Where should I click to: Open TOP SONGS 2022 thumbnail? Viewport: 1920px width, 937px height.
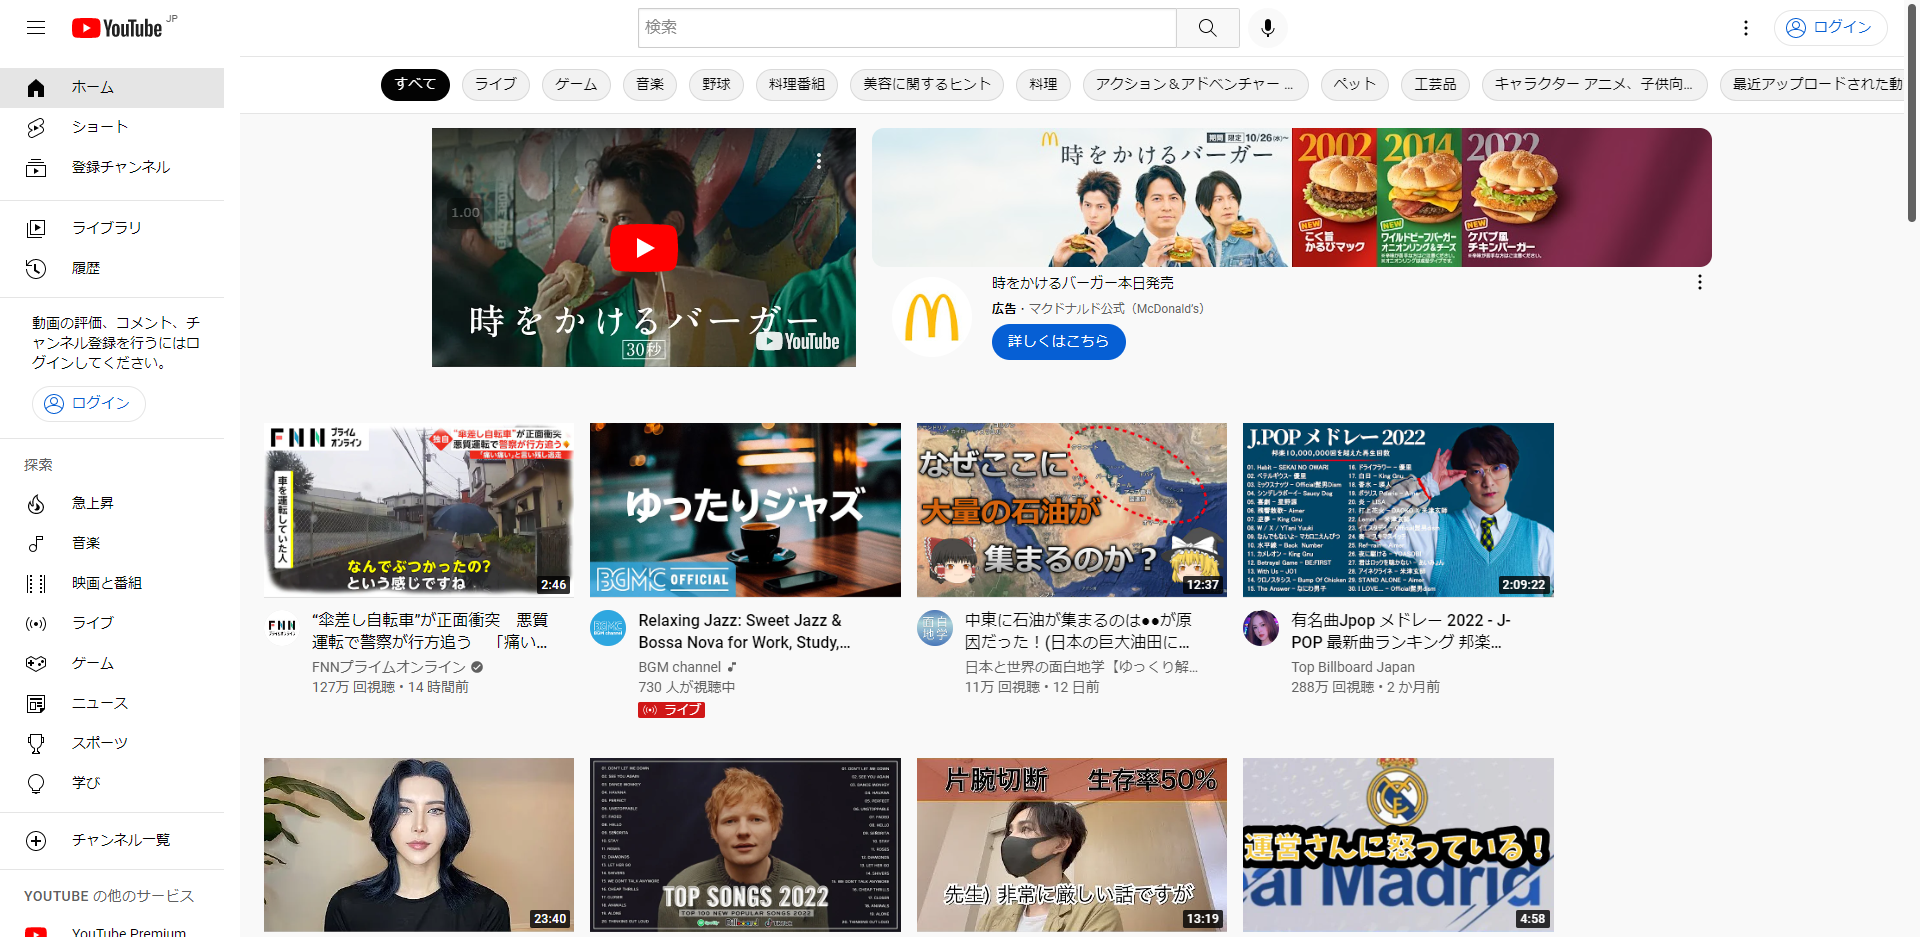click(x=745, y=845)
